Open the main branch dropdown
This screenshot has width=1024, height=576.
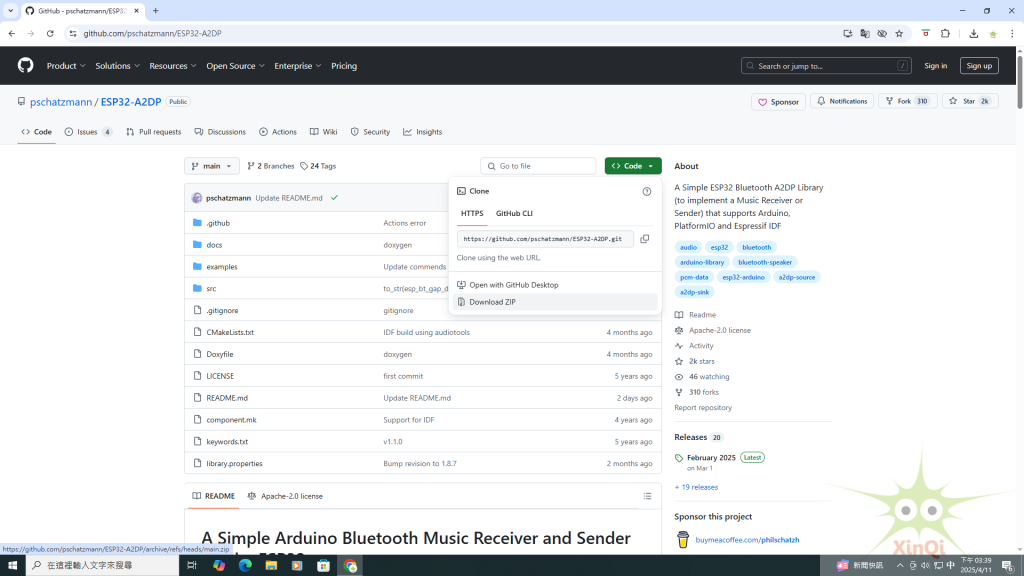click(212, 166)
